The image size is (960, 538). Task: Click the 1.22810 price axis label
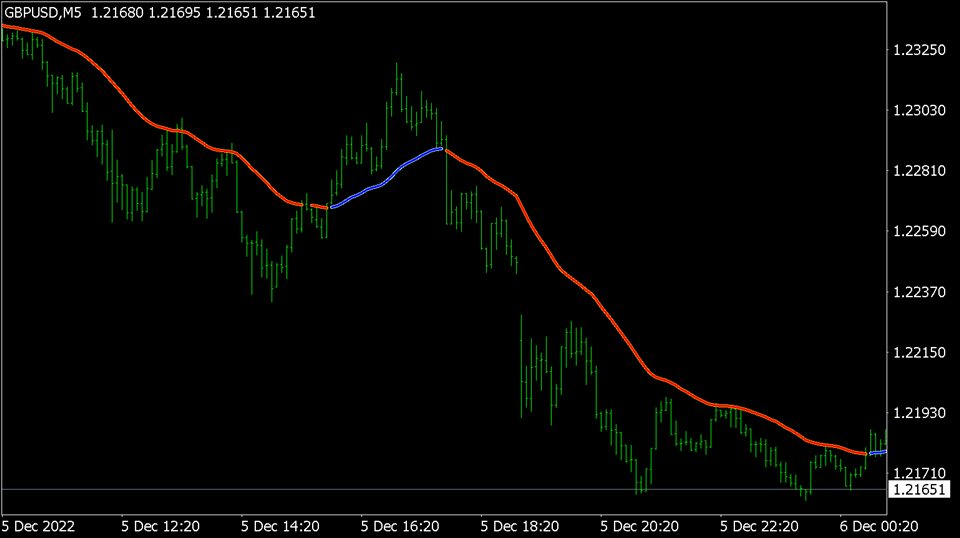point(919,171)
